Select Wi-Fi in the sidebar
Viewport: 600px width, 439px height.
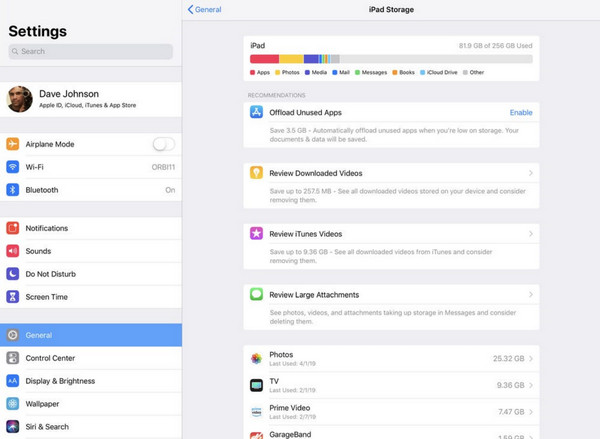(x=91, y=167)
